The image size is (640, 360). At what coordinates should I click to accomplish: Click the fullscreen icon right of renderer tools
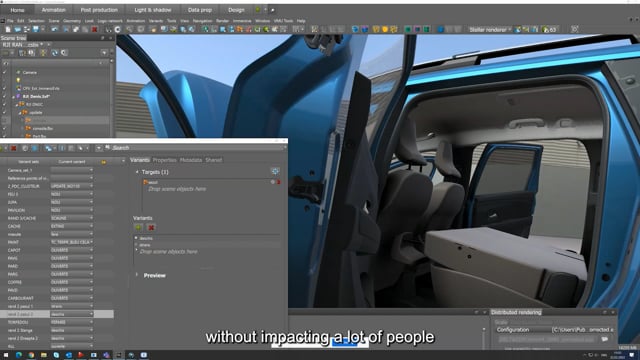point(574,29)
